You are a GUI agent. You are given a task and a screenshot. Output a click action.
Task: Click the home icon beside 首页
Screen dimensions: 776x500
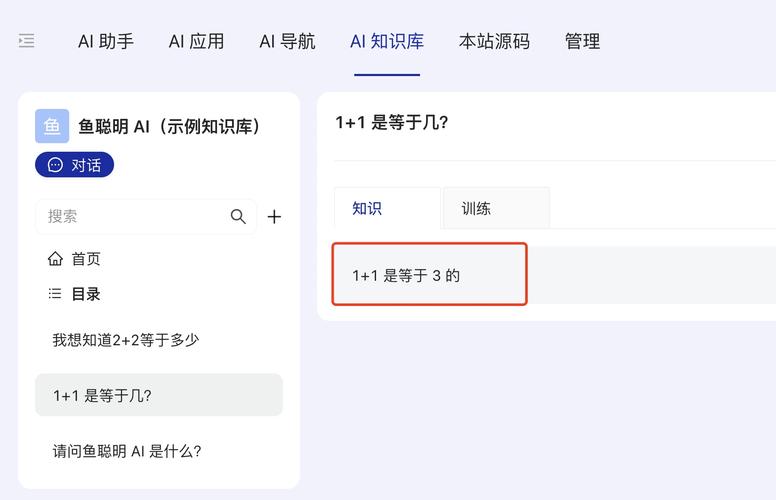[x=55, y=258]
